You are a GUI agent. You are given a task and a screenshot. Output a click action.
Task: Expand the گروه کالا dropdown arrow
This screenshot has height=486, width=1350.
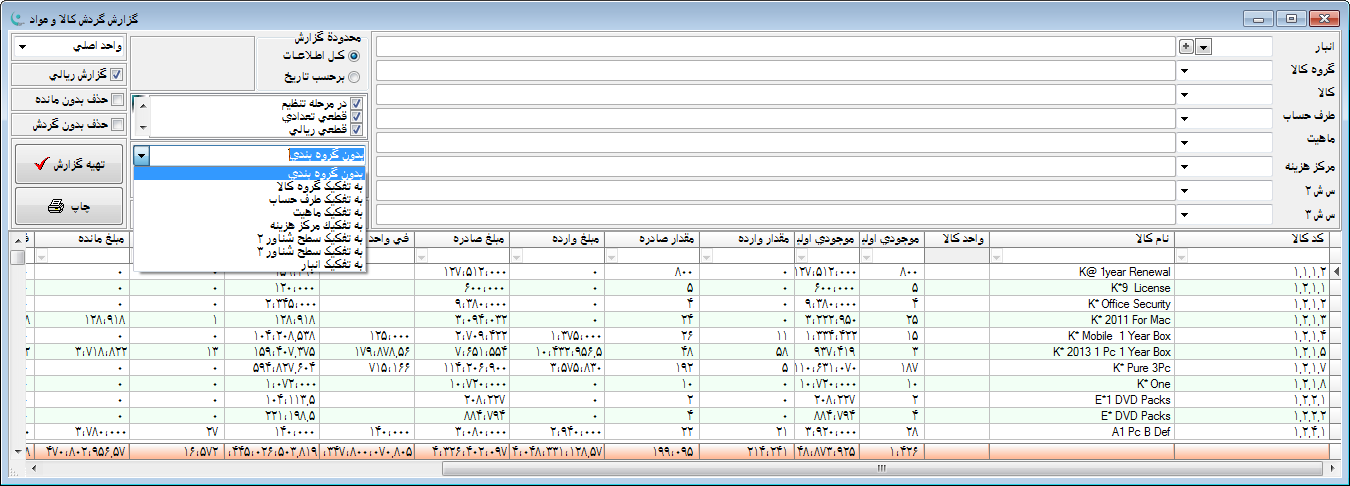tap(1184, 71)
